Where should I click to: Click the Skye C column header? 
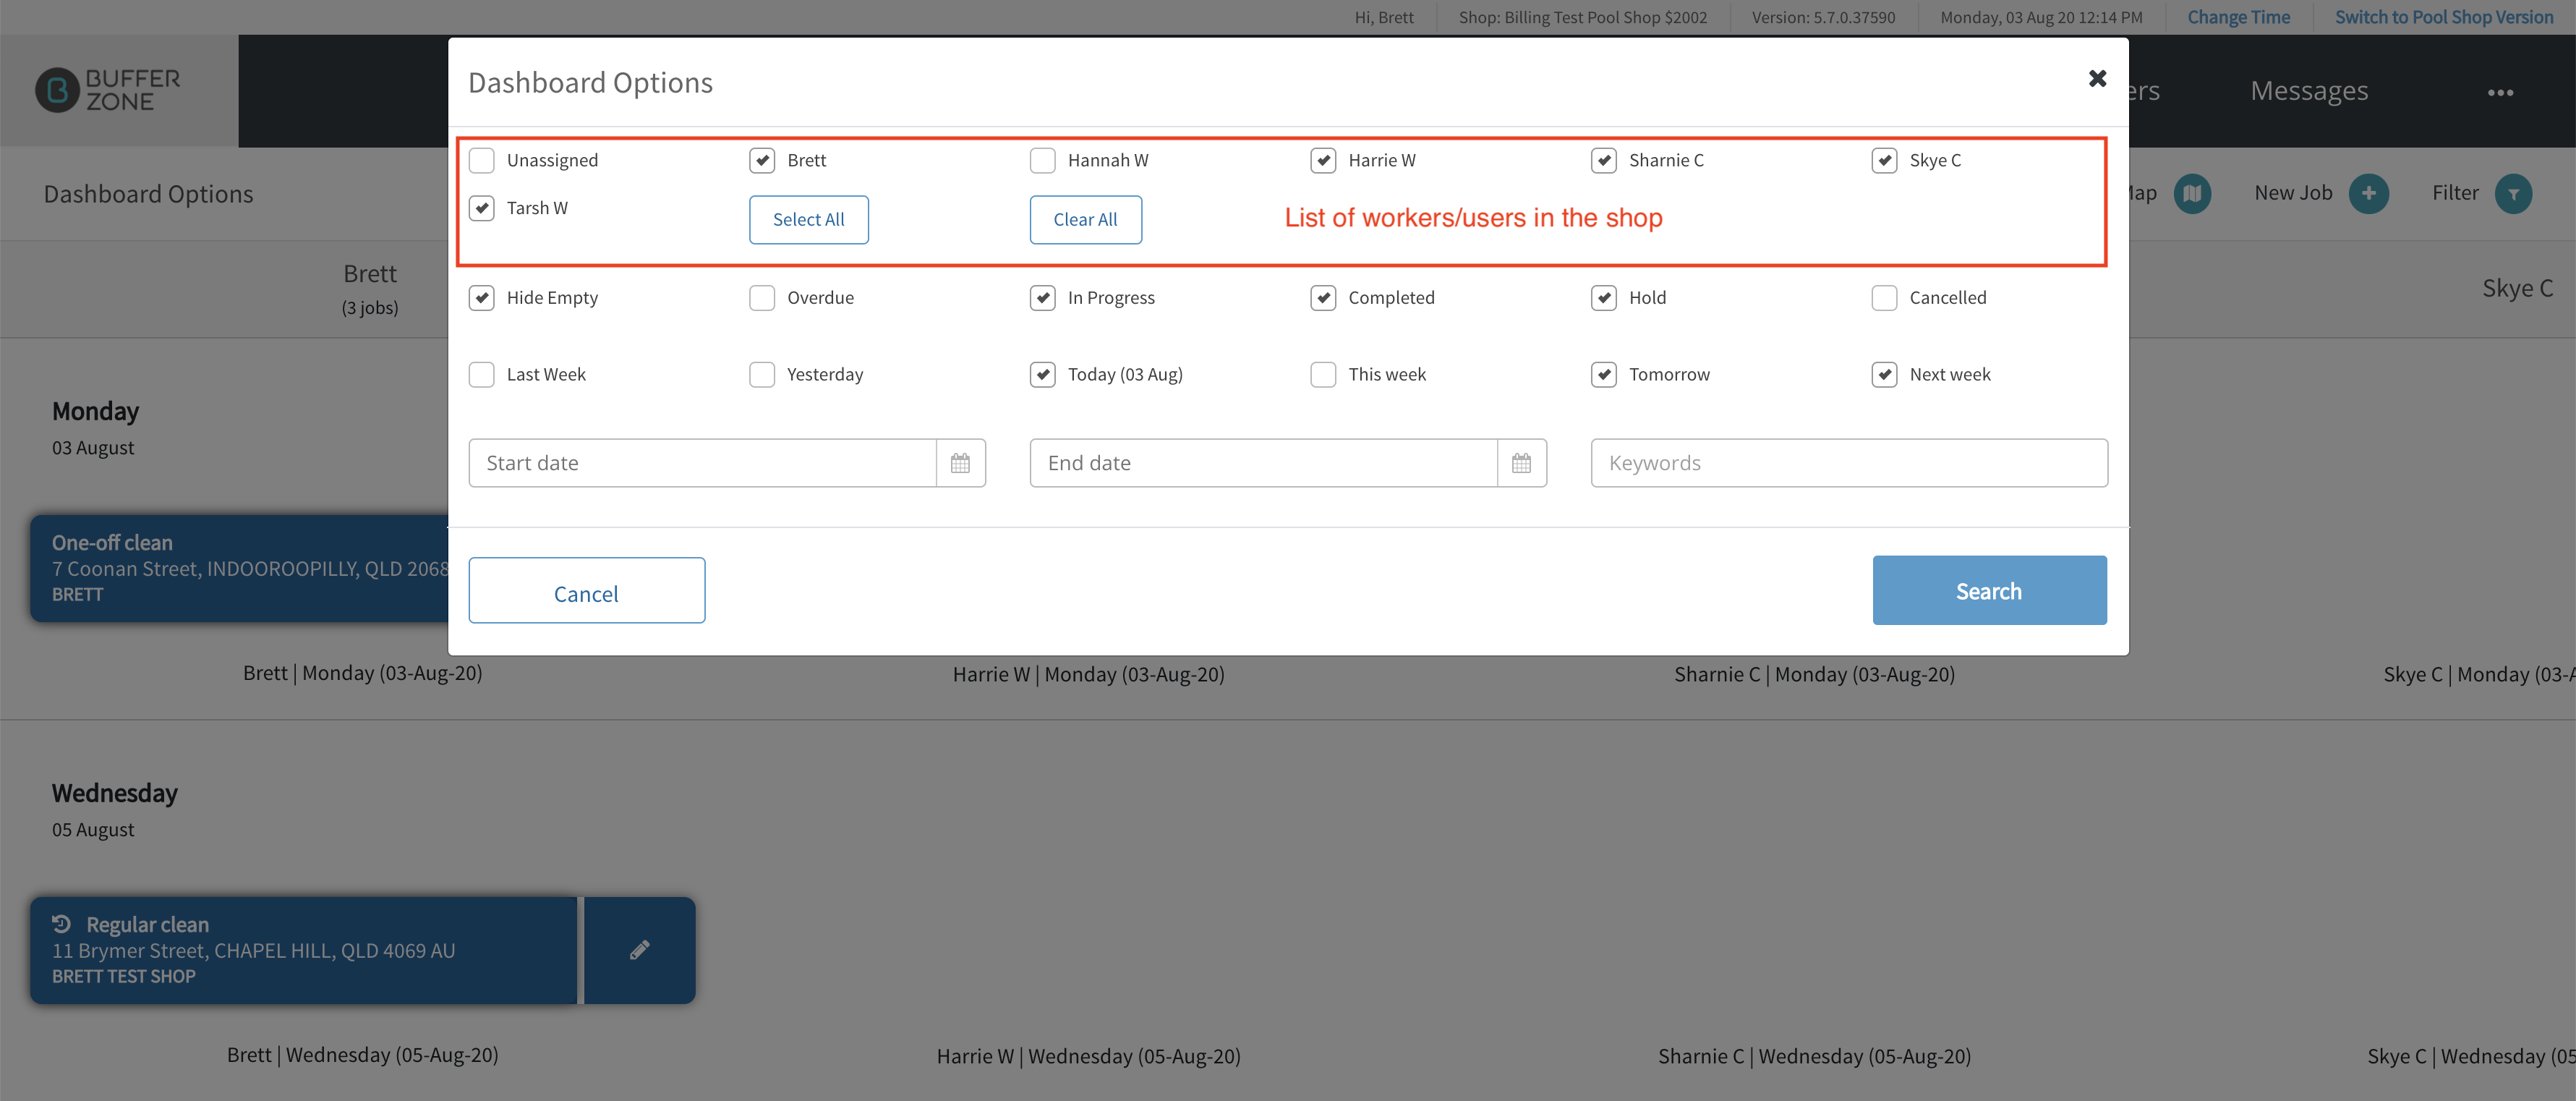[x=2517, y=289]
